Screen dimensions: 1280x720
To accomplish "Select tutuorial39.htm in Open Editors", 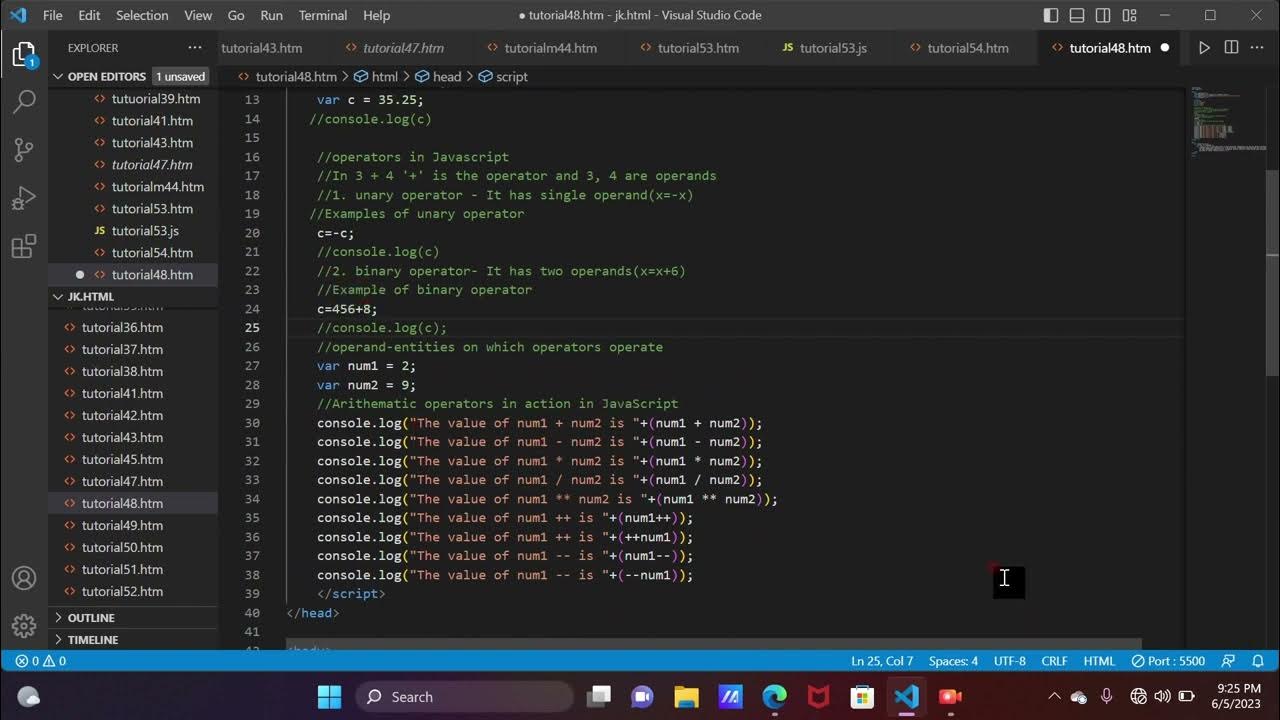I will 155,98.
